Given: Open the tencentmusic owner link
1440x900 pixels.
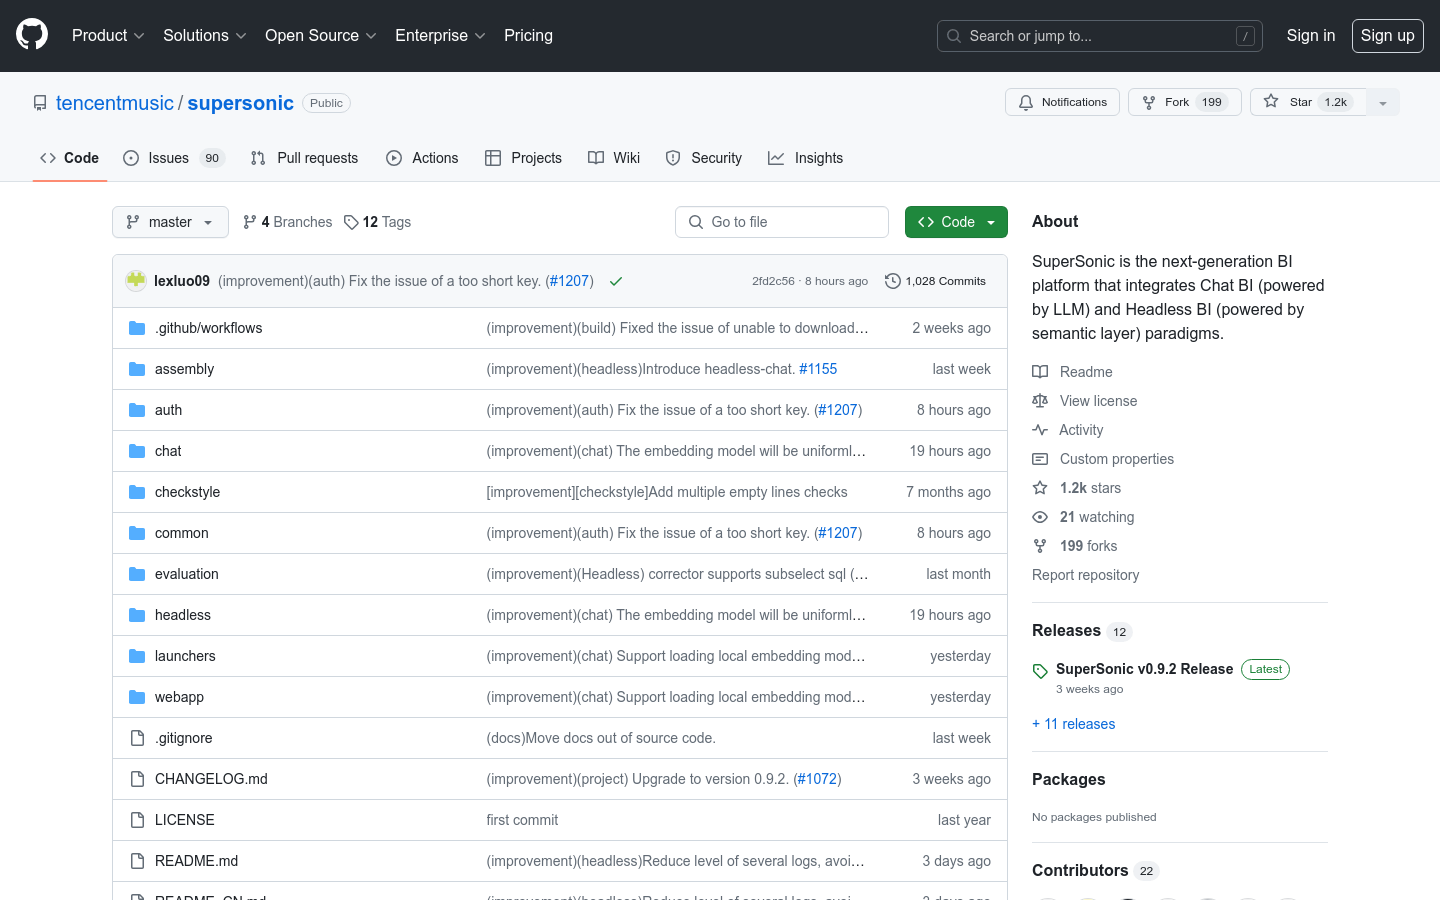Looking at the screenshot, I should pyautogui.click(x=115, y=103).
